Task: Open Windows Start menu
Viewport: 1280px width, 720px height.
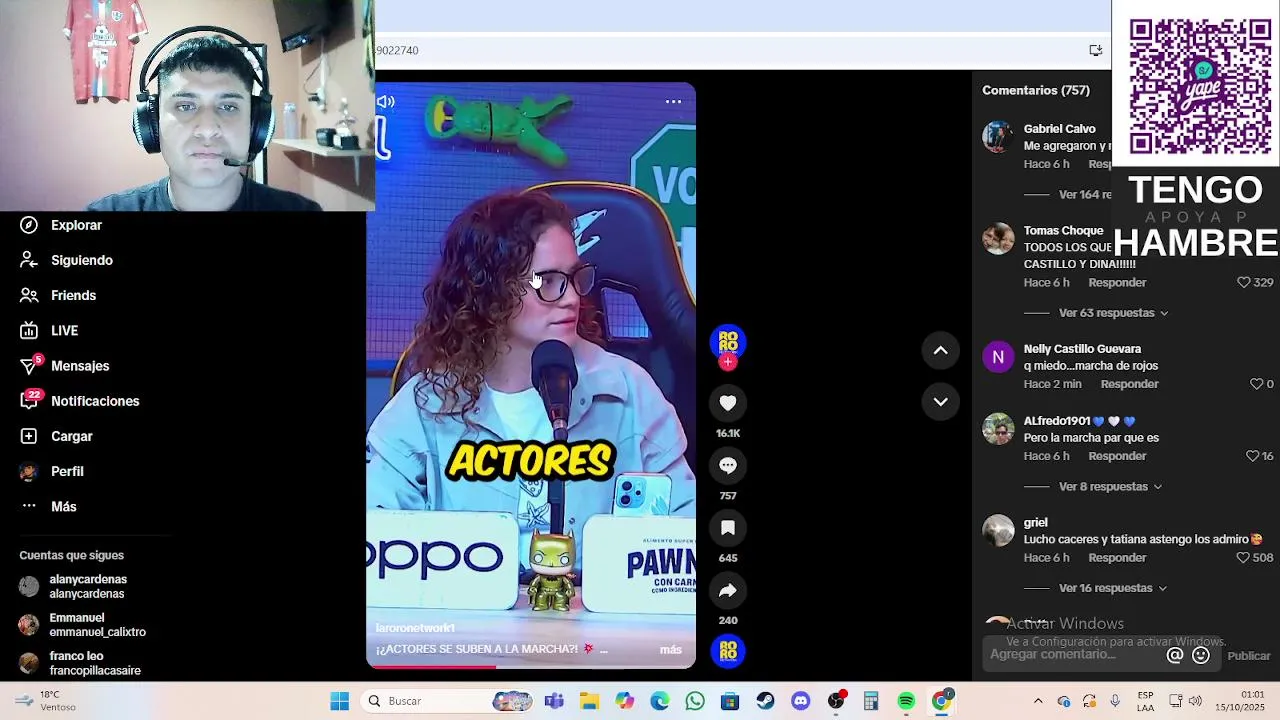Action: coord(340,701)
